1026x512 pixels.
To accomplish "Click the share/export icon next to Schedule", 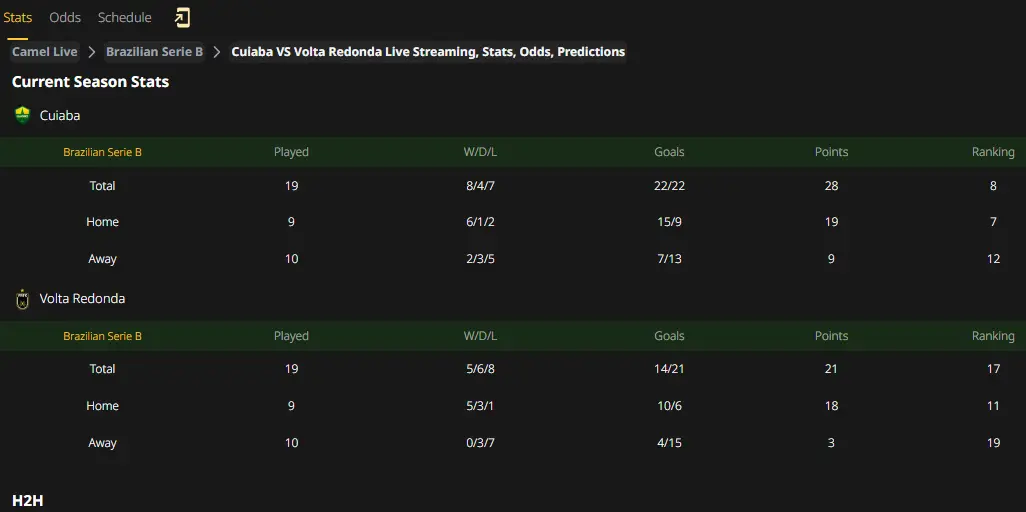I will pos(182,18).
